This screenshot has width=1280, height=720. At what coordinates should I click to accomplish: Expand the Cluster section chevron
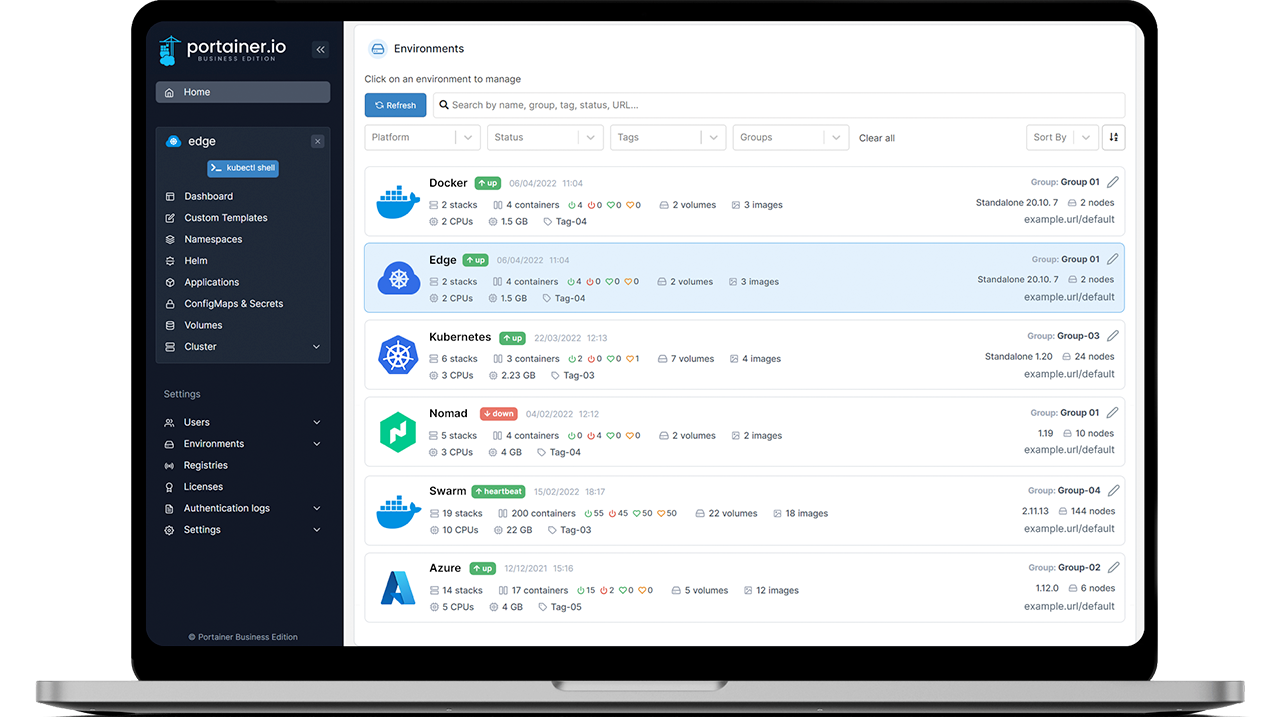click(x=318, y=346)
